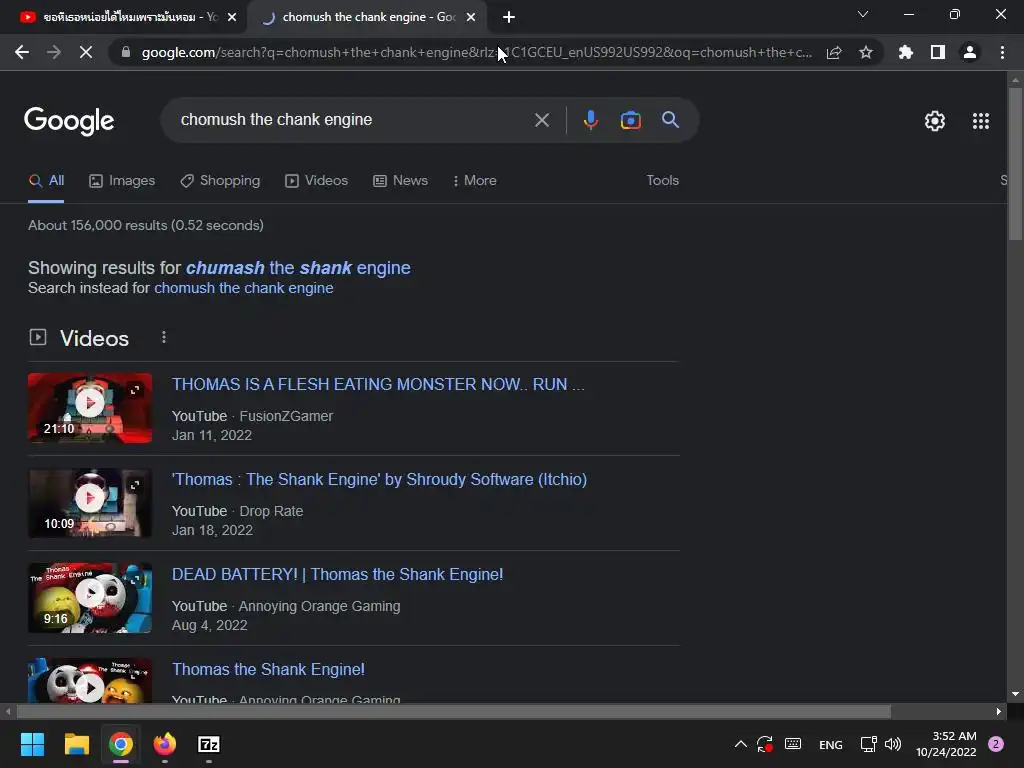
Task: Switch to the Images tab
Action: coord(122,181)
